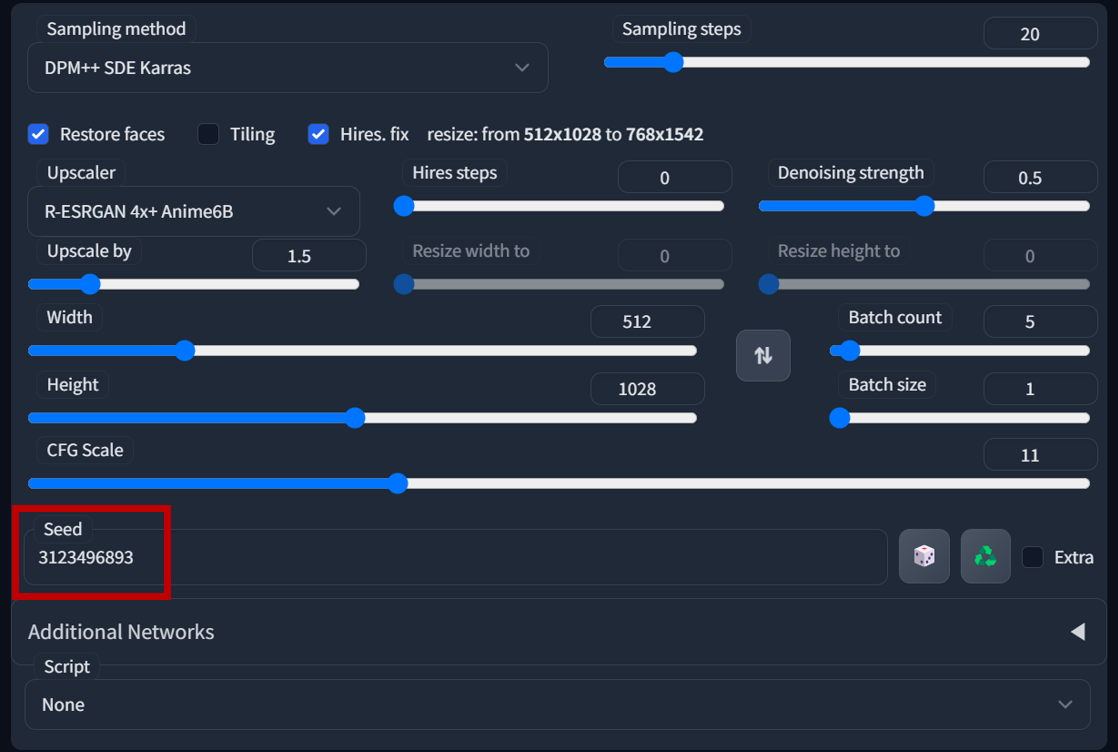Click the resize from 512x1028 to 768x1542 text
The width and height of the screenshot is (1118, 752).
coord(565,134)
